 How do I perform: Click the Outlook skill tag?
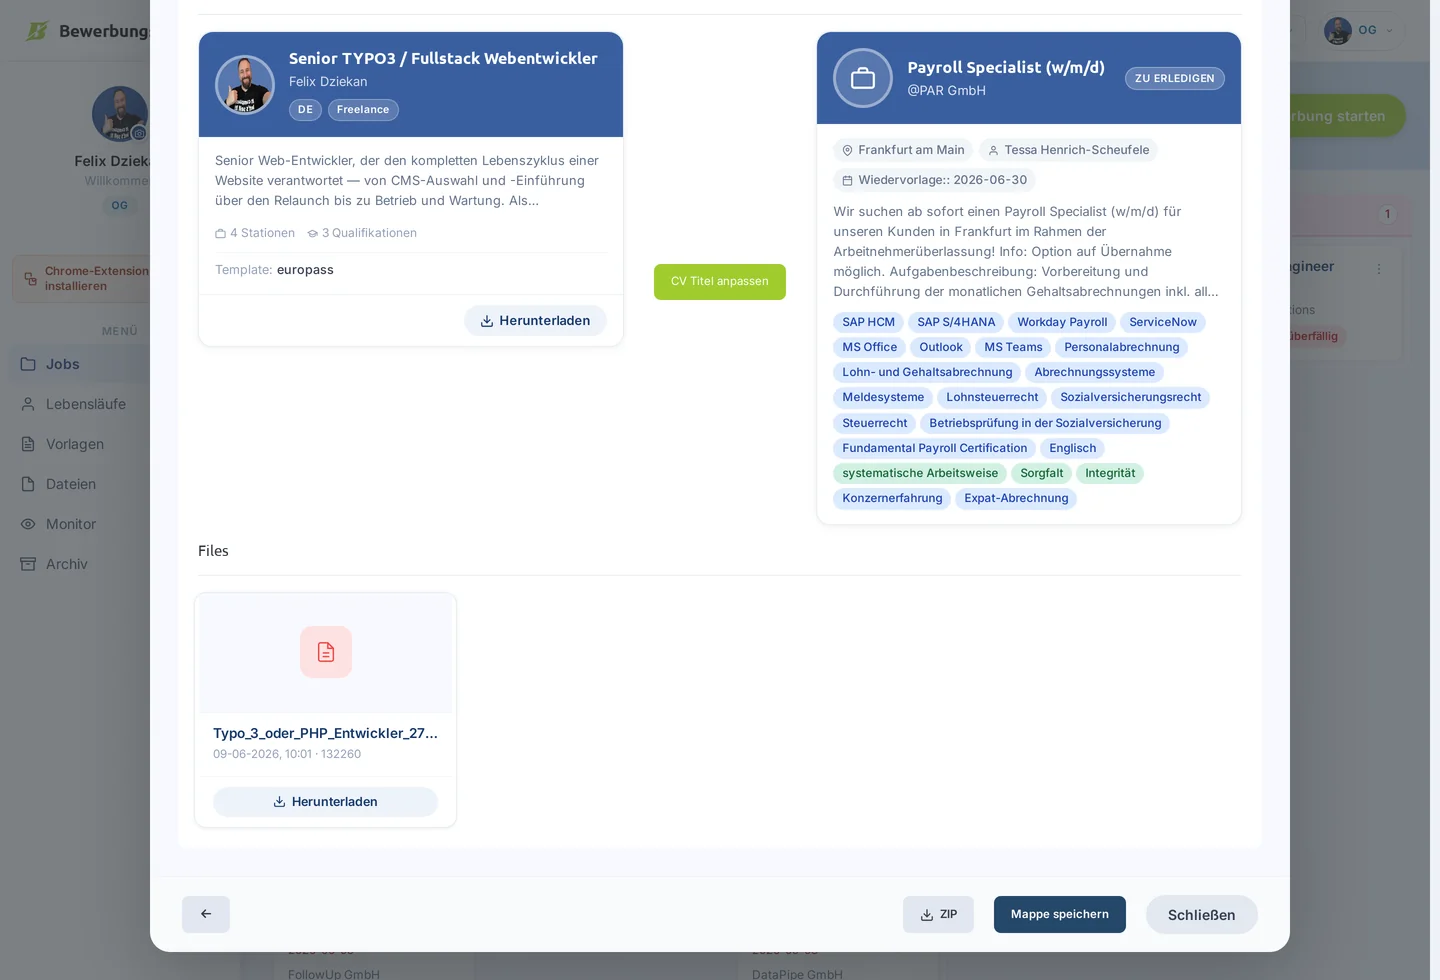point(941,347)
